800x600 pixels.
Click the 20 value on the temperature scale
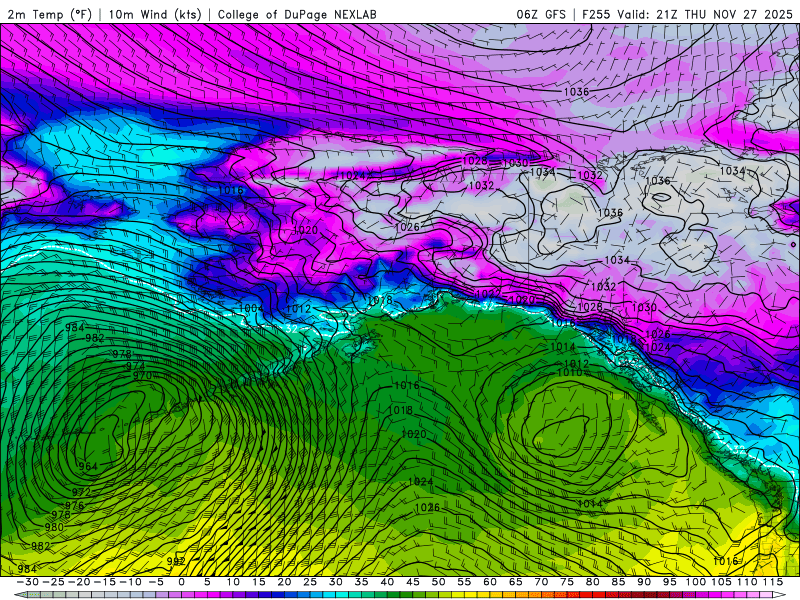click(284, 582)
